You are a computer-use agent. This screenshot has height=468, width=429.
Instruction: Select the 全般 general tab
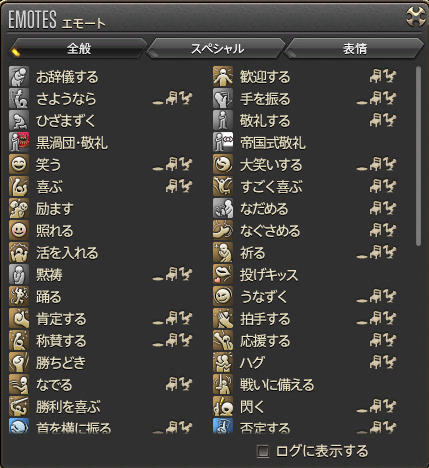79,49
